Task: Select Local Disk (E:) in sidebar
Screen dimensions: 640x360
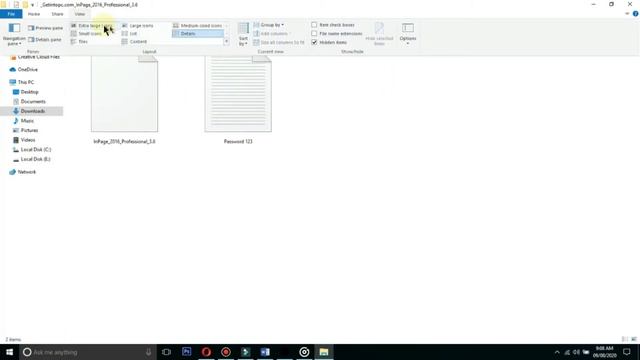Action: click(32, 159)
